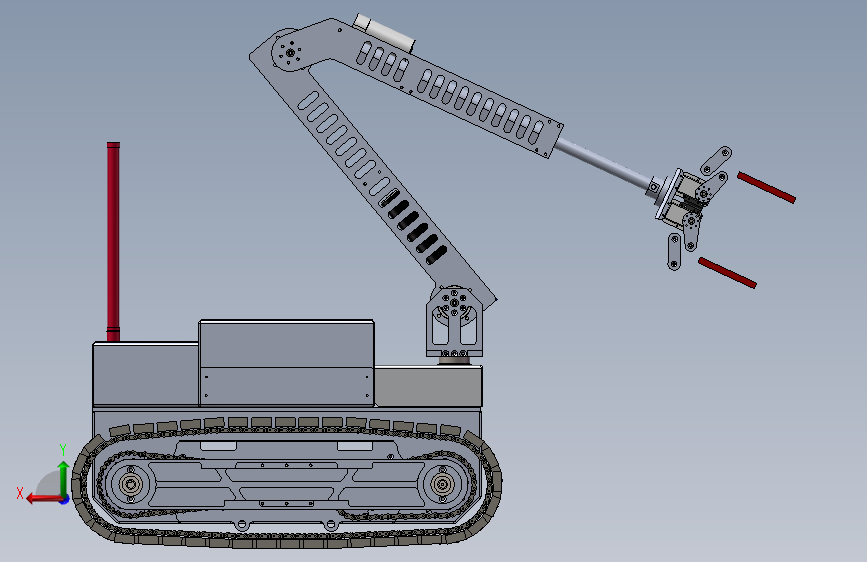
Task: Select the arm's base servo bracket
Action: pyautogui.click(x=454, y=321)
